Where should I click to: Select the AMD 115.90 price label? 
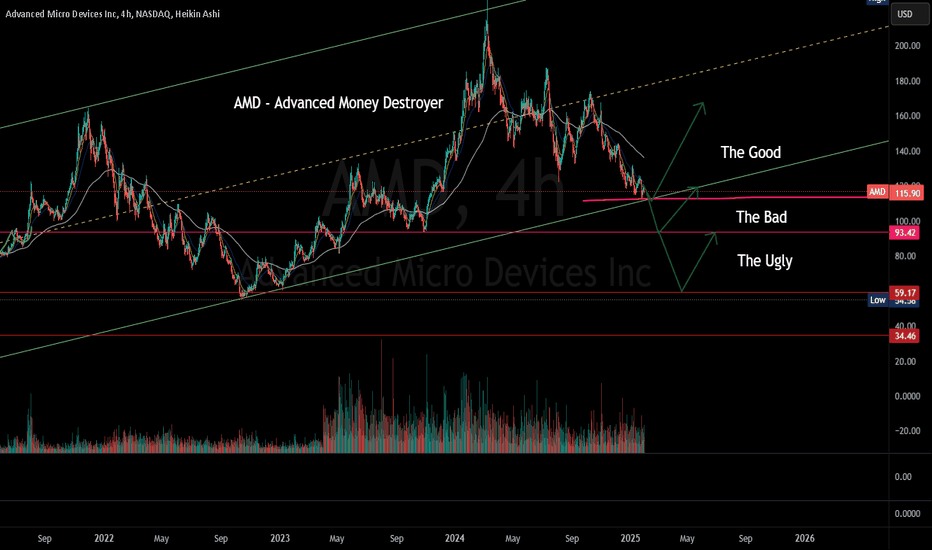895,192
